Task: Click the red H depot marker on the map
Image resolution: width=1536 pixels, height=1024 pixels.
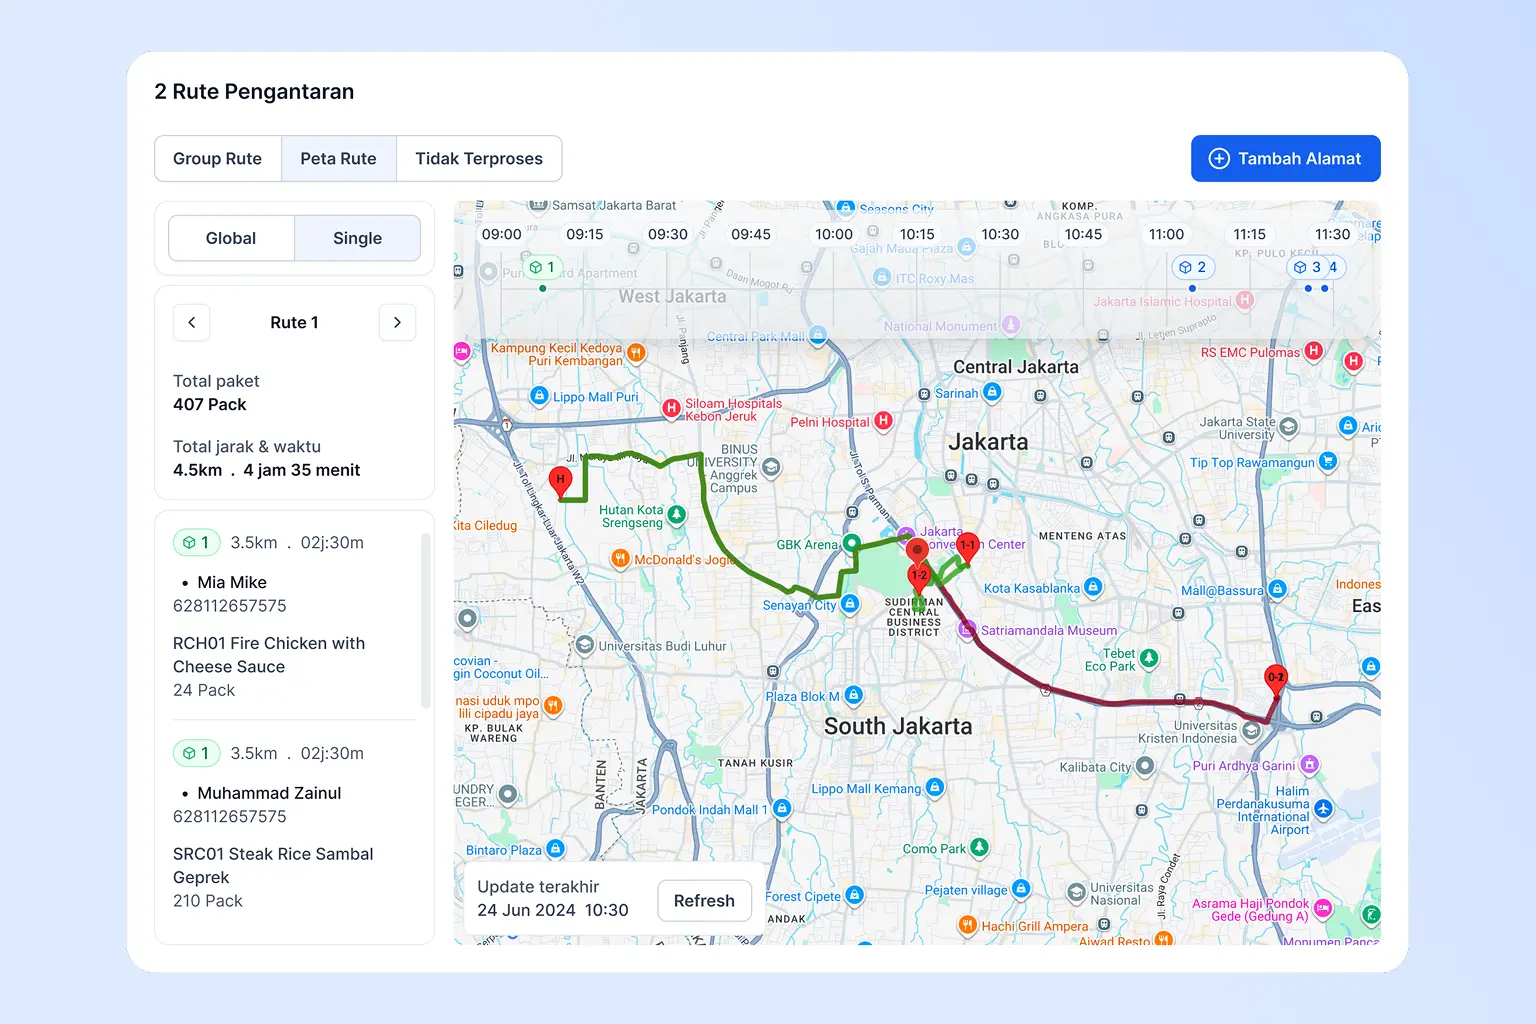Action: pyautogui.click(x=560, y=480)
